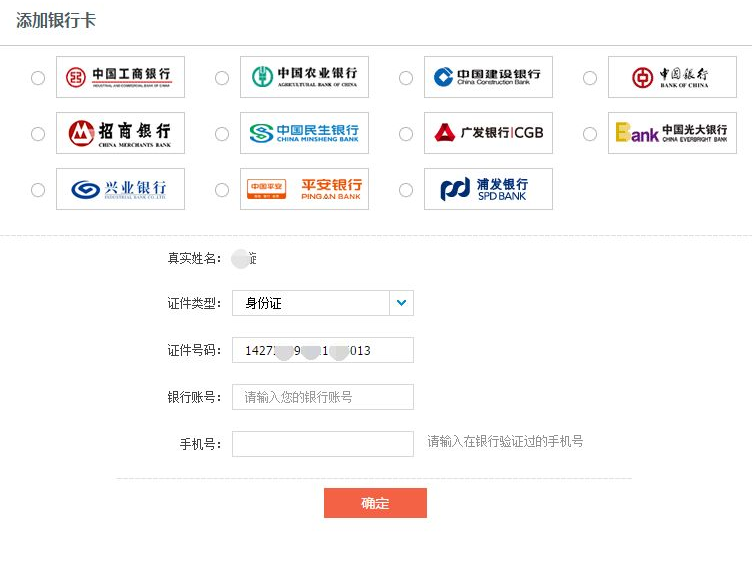The height and width of the screenshot is (569, 752).
Task: Select the Industrial Bank radio button
Action: [x=38, y=190]
